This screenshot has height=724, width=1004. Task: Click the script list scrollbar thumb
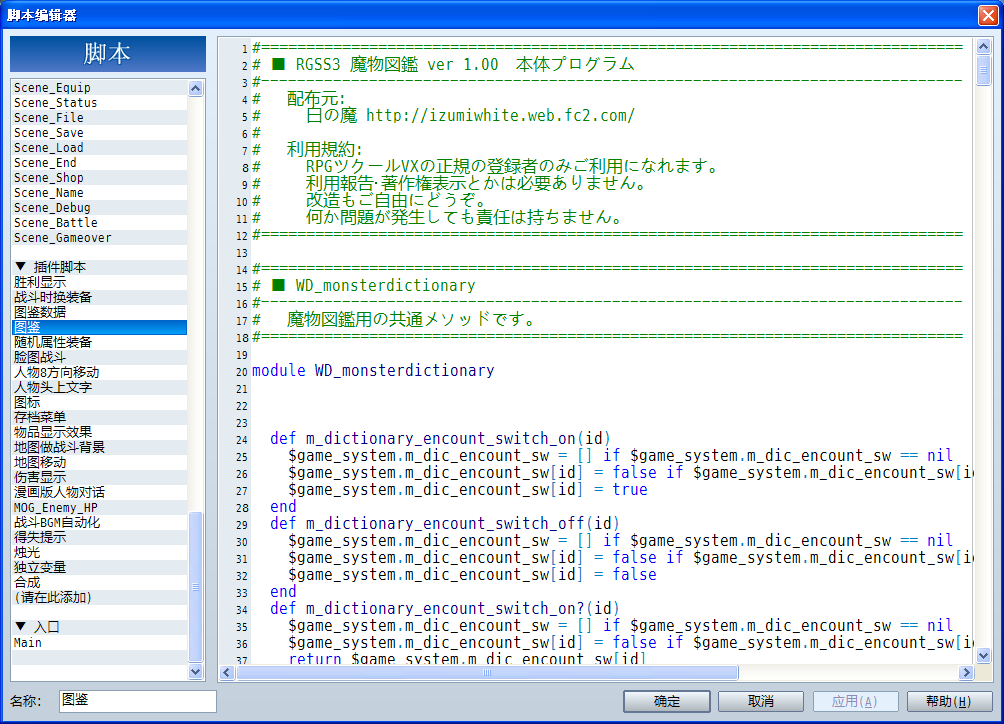click(196, 586)
